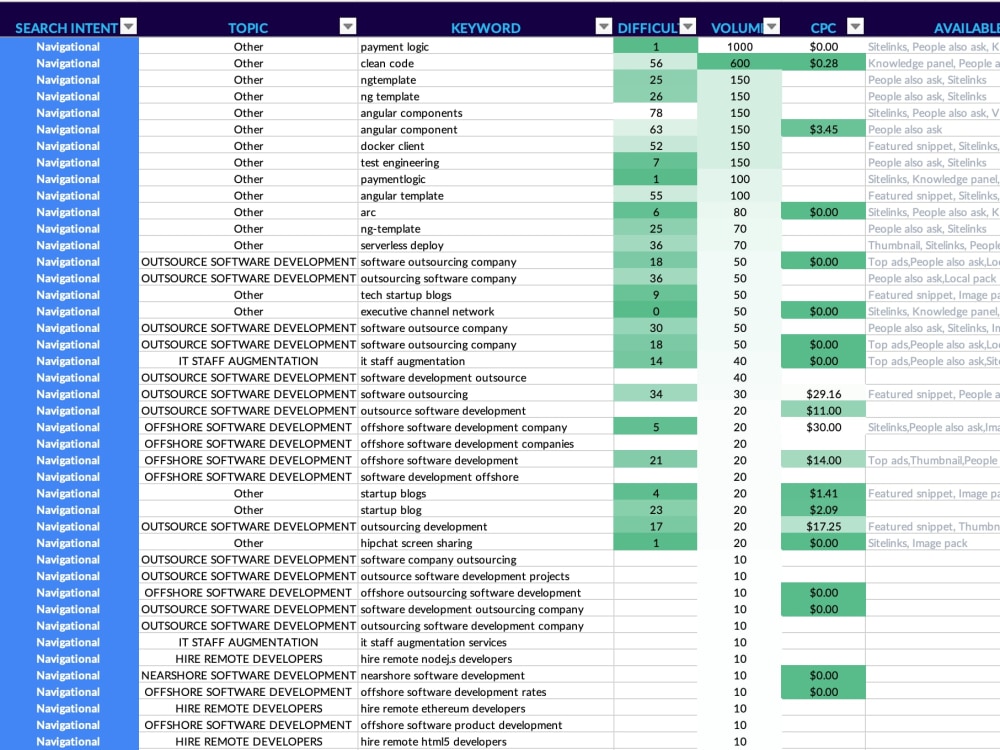Screen dimensions: 1000x750
Task: Select 'offshore outsourcing software development' keyword cell
Action: (x=485, y=593)
